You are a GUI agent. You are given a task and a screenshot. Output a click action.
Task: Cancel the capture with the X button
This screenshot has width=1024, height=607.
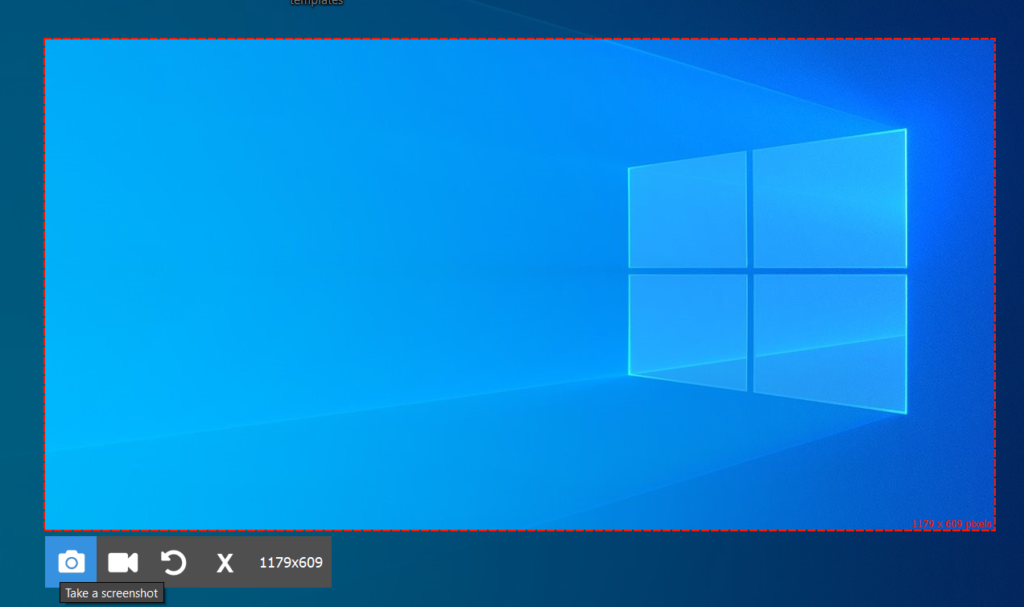click(225, 562)
